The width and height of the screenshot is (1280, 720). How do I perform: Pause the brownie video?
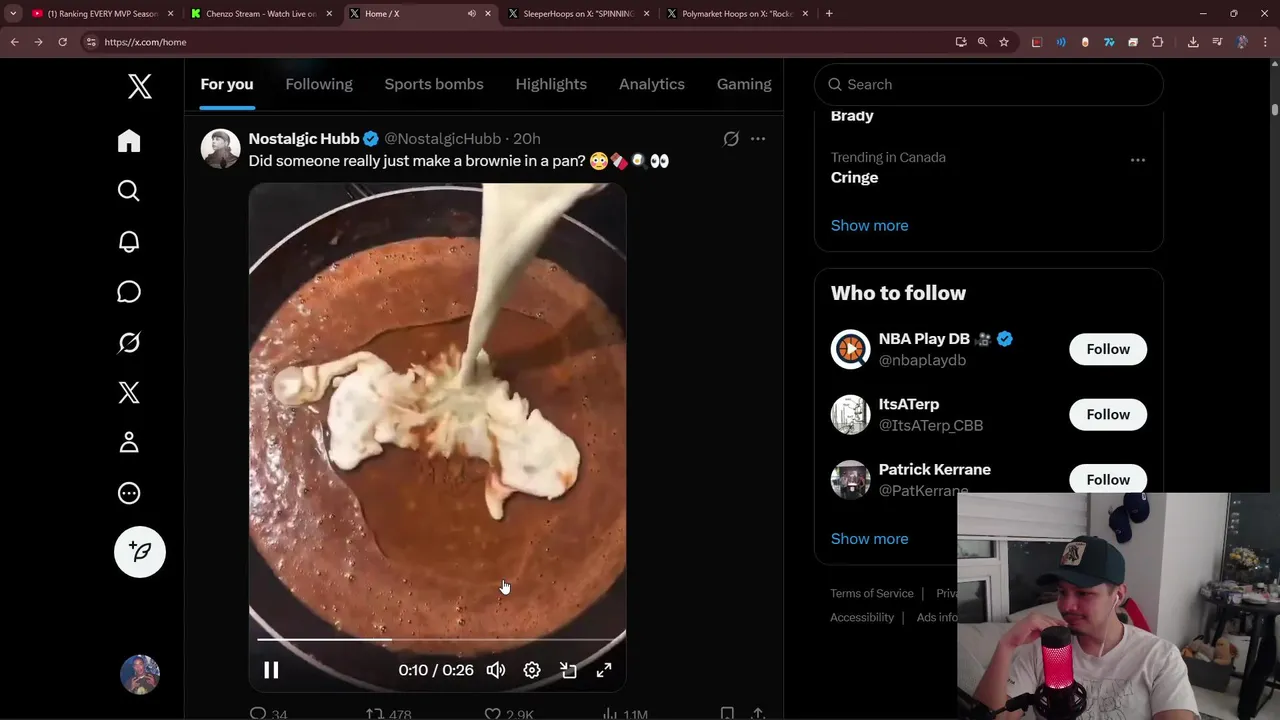271,670
